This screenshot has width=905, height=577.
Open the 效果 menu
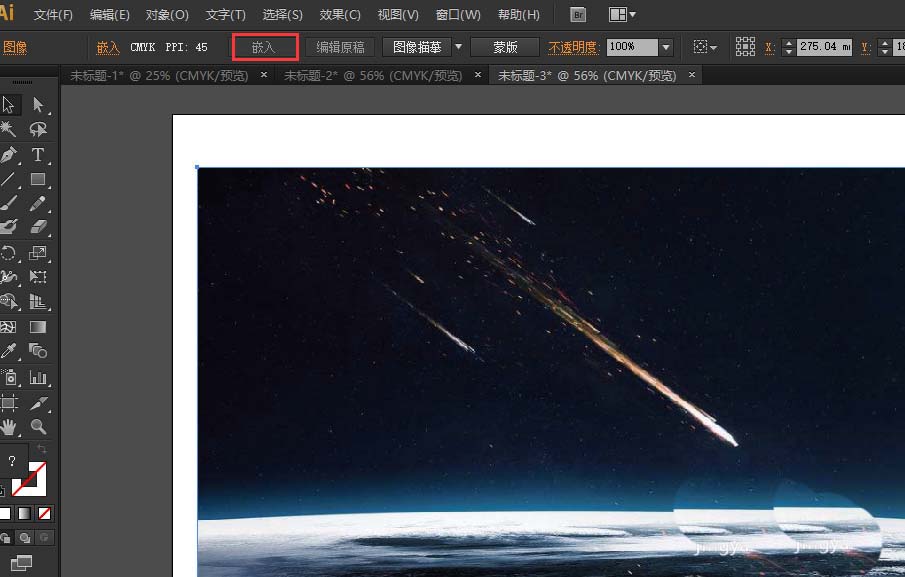(339, 14)
